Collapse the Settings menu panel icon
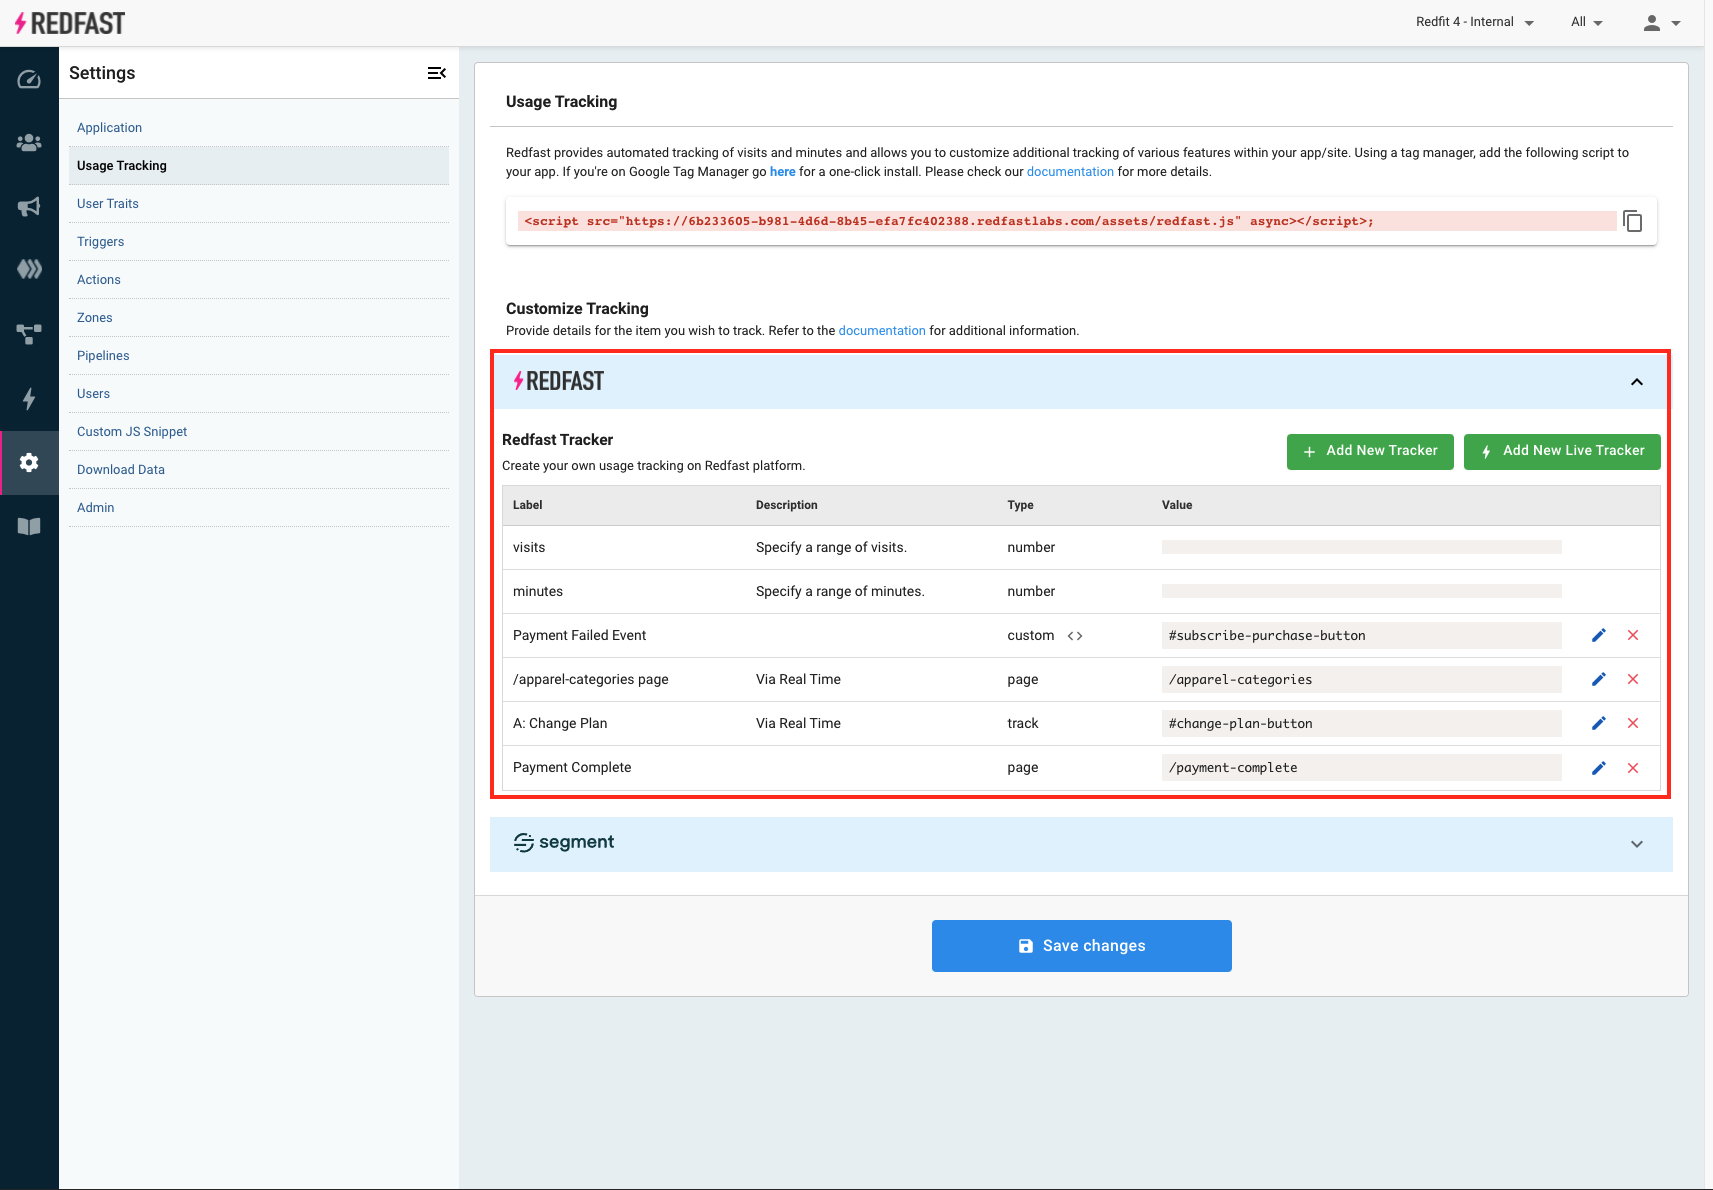The image size is (1713, 1190). (437, 73)
